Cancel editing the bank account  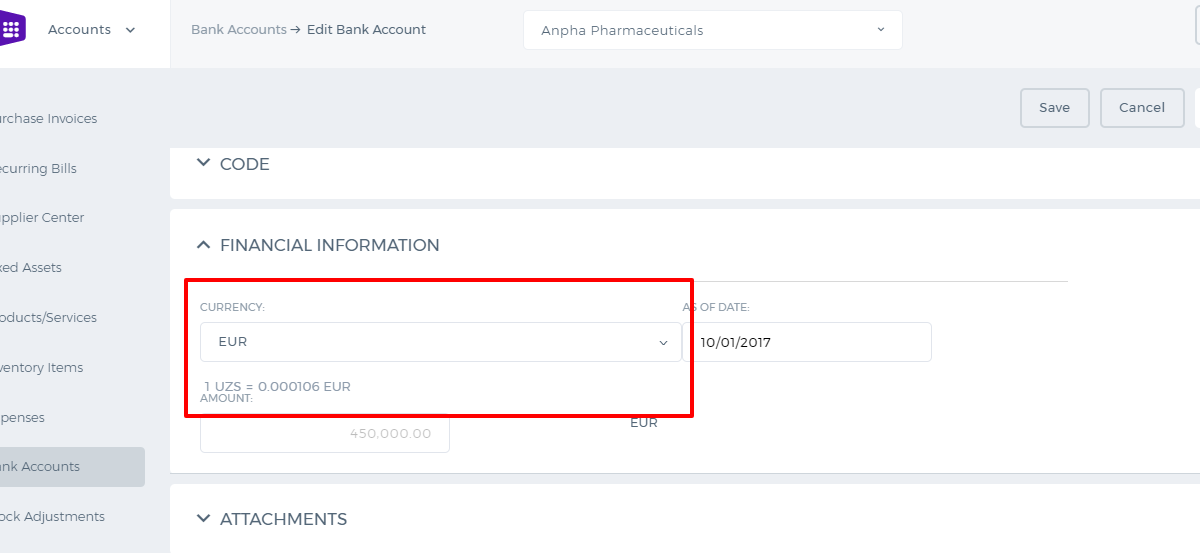(x=1142, y=108)
